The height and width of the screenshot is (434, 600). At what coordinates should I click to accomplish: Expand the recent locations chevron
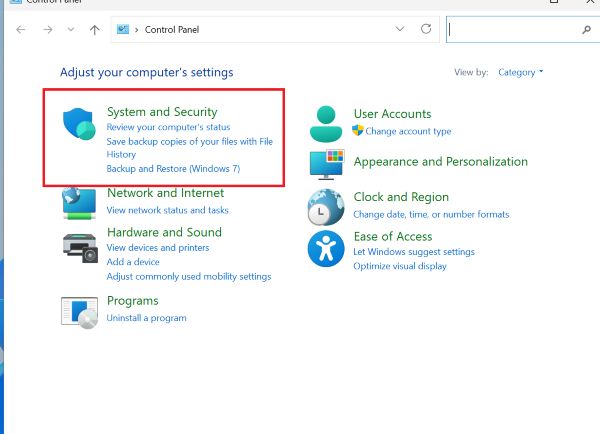(x=70, y=30)
